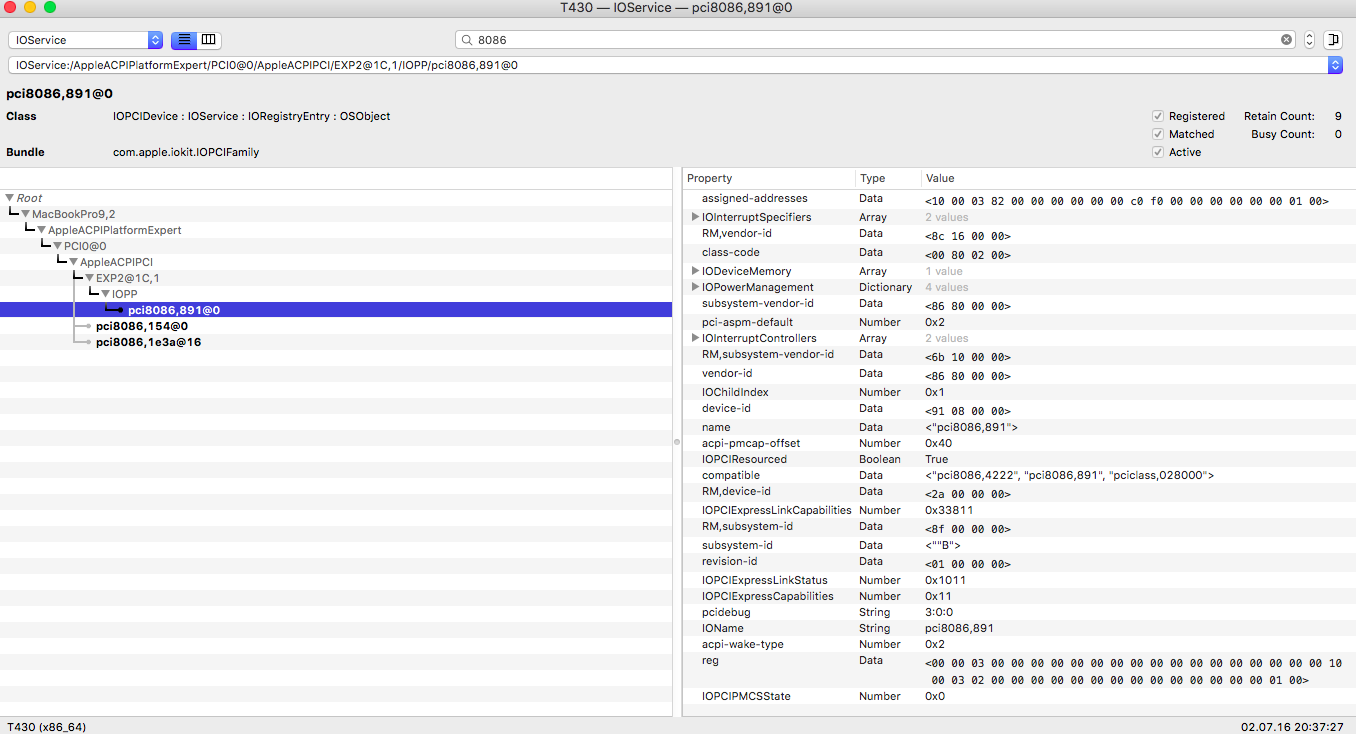The image size is (1356, 734).
Task: Toggle the Registered checkbox
Action: 1158,116
